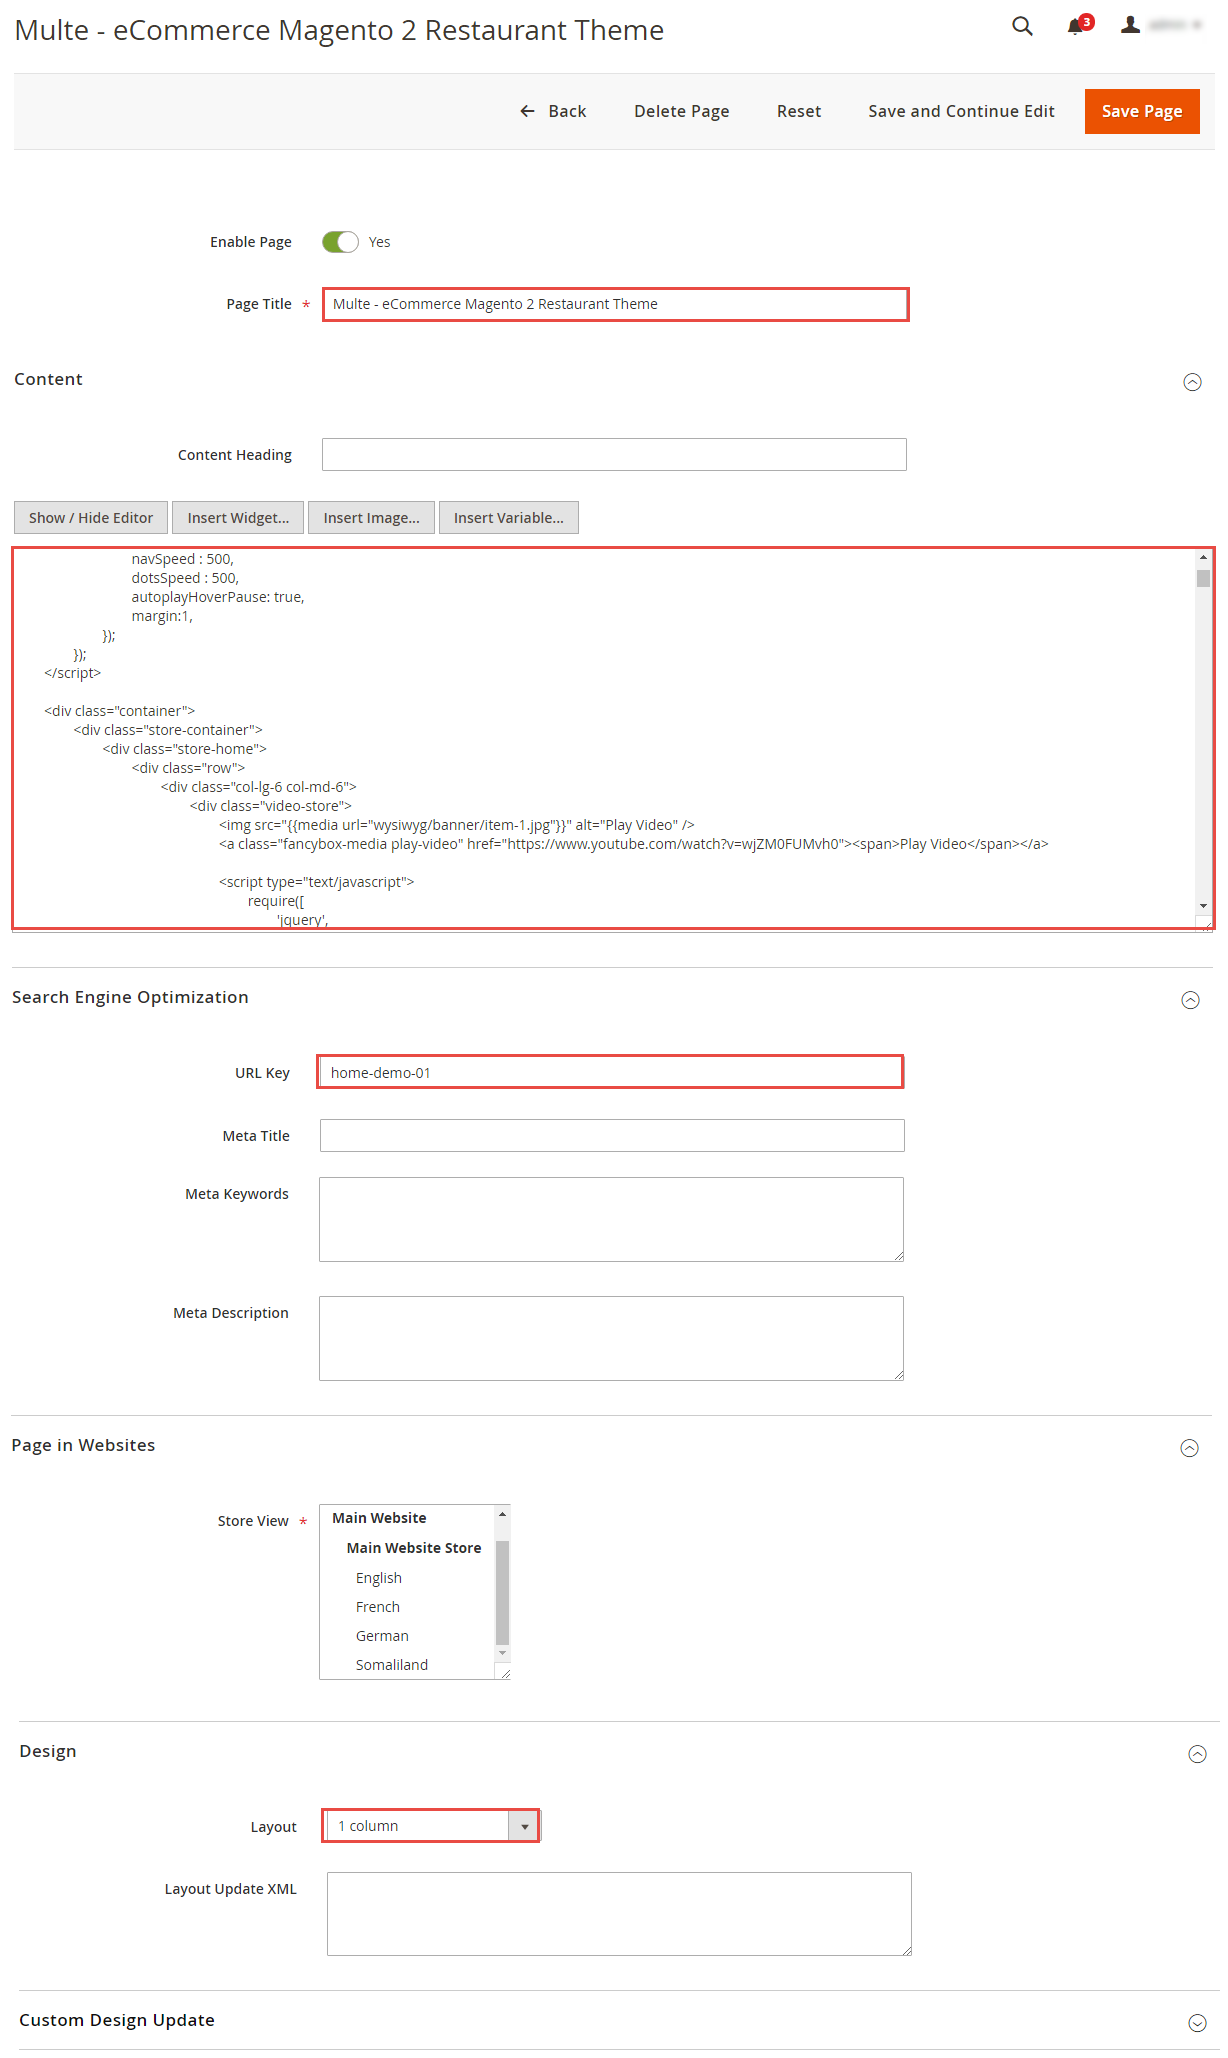Click the Back arrow button

[x=553, y=111]
